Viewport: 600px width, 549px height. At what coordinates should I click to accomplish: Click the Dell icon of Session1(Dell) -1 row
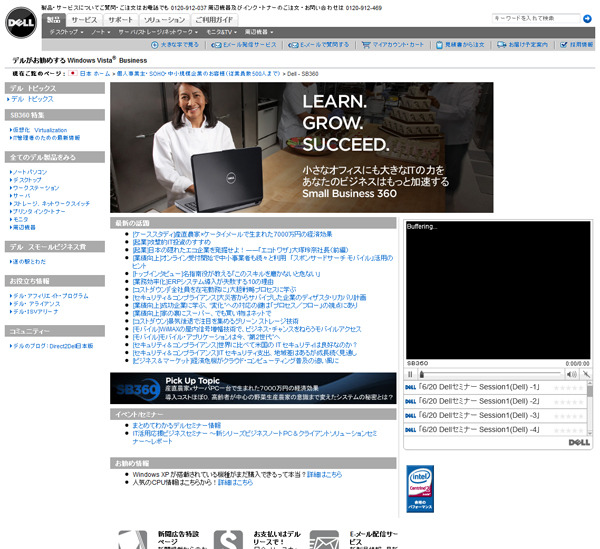click(410, 387)
